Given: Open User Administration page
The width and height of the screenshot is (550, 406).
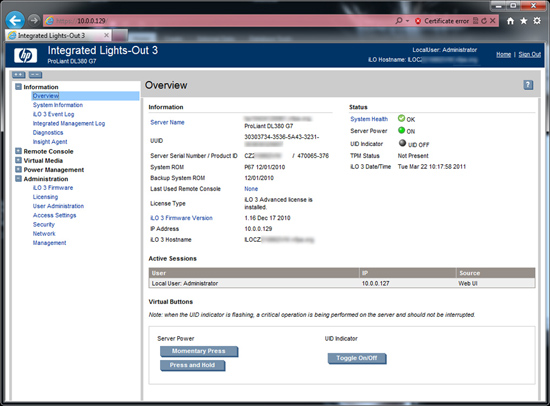Looking at the screenshot, I should point(58,206).
